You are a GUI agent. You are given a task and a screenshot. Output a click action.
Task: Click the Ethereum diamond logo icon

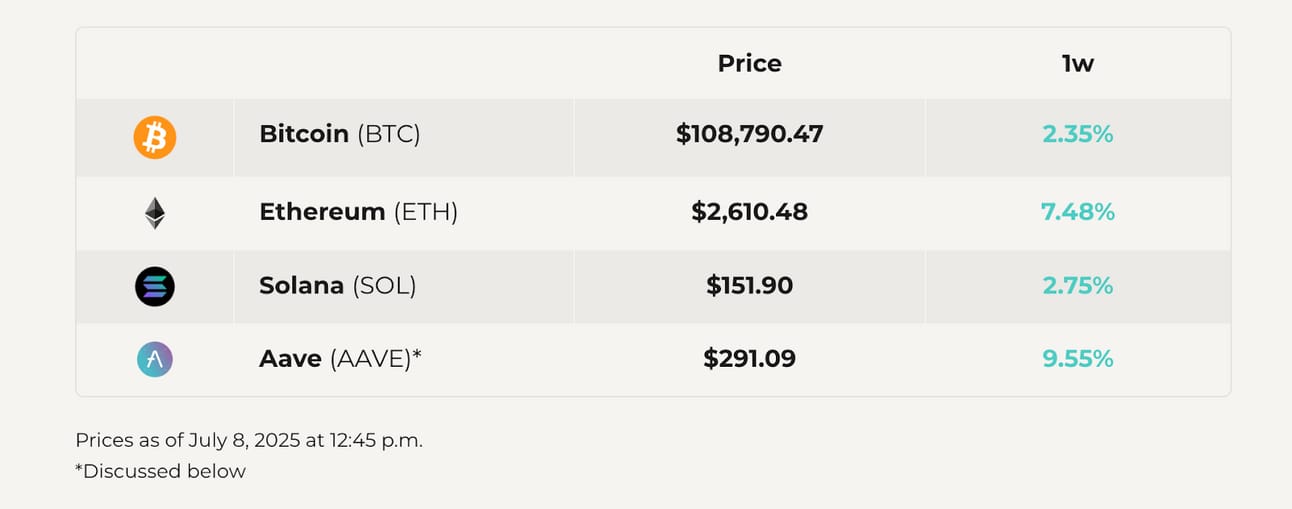(155, 212)
